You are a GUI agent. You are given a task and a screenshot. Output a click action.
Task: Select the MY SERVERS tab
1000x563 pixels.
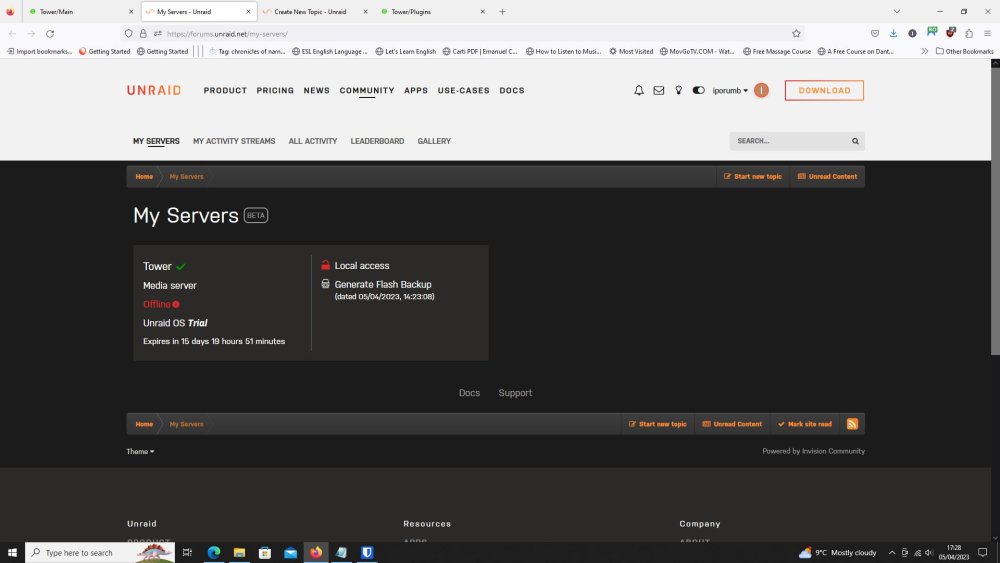(x=156, y=141)
